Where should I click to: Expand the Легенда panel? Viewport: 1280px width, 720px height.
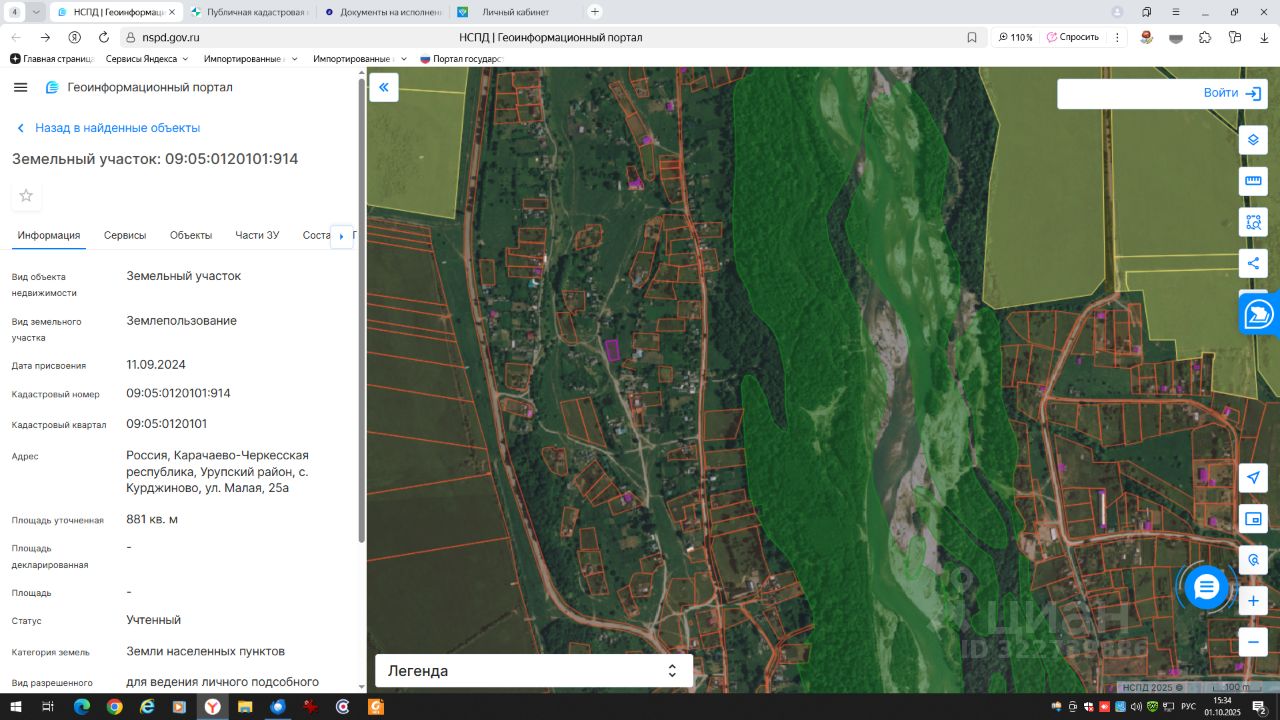point(534,670)
